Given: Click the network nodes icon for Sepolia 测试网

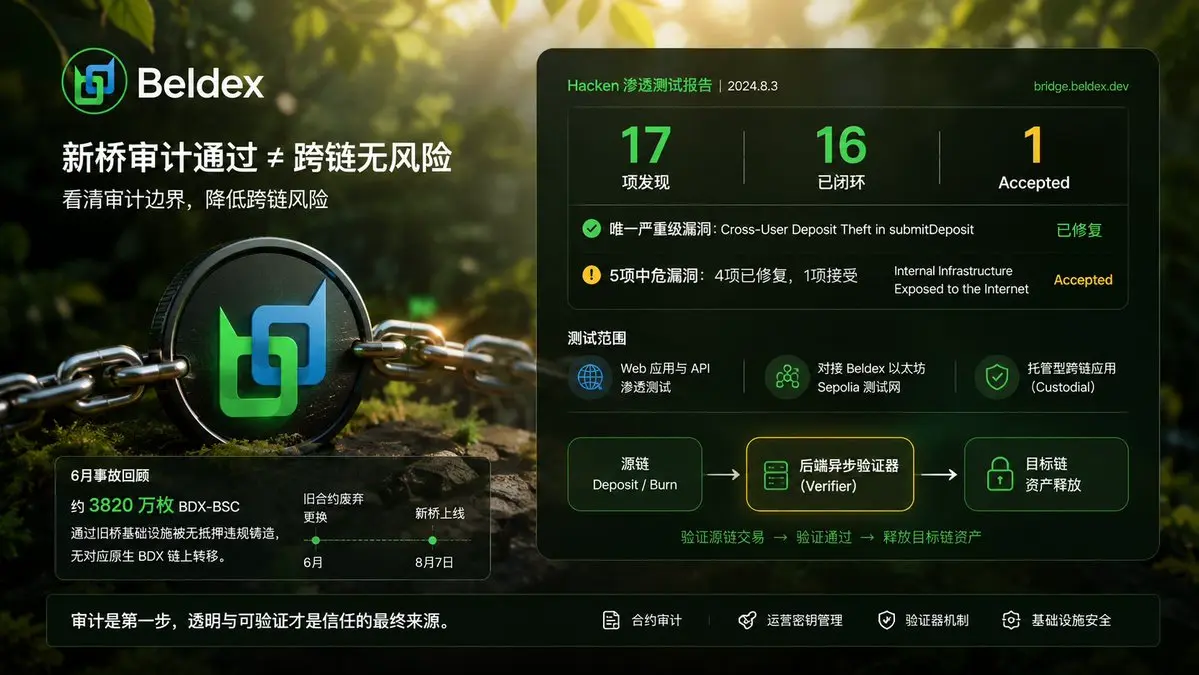Looking at the screenshot, I should pyautogui.click(x=787, y=377).
